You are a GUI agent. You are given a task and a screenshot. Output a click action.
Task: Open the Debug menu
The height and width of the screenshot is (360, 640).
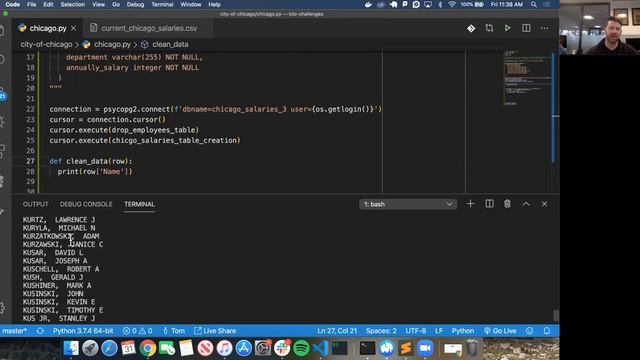(x=135, y=4)
